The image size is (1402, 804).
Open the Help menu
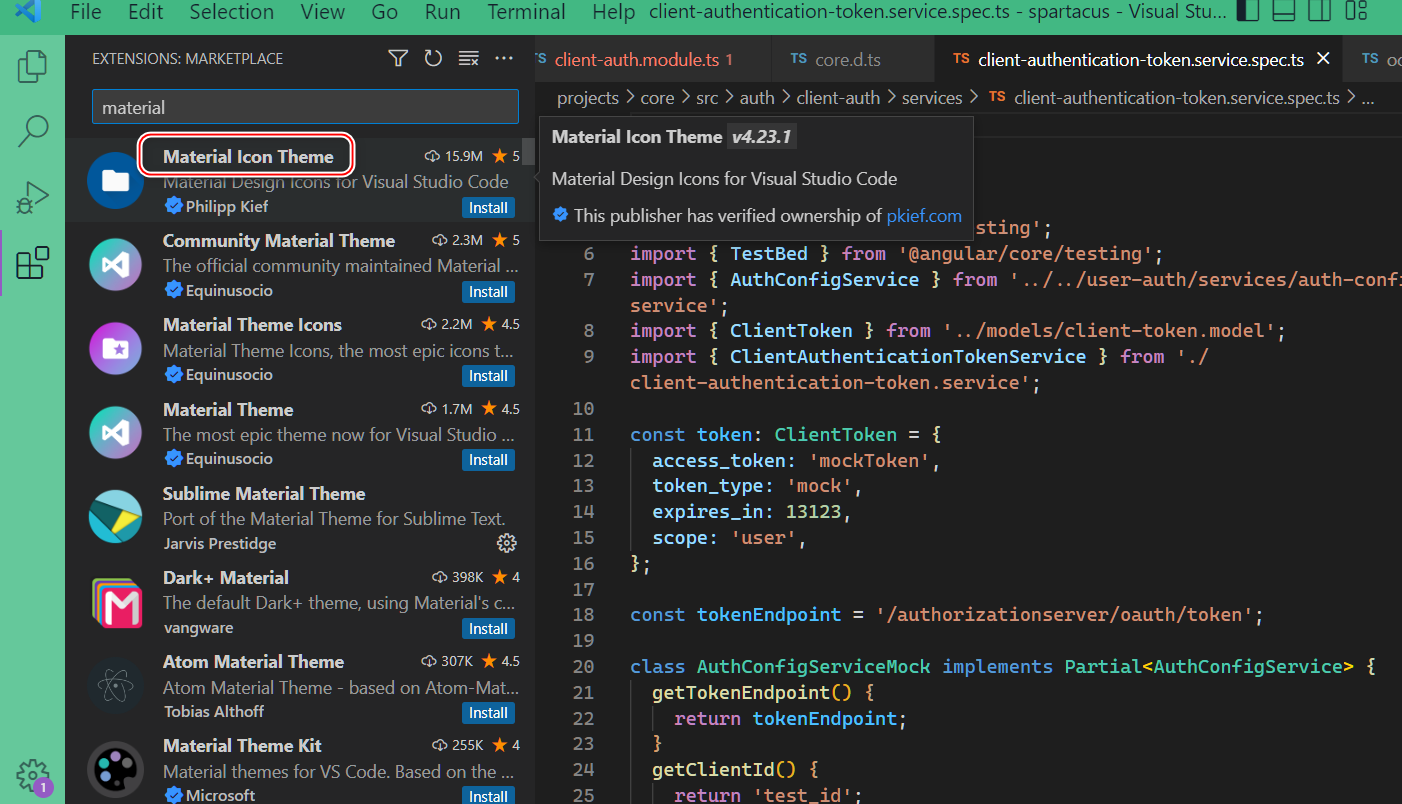(613, 12)
